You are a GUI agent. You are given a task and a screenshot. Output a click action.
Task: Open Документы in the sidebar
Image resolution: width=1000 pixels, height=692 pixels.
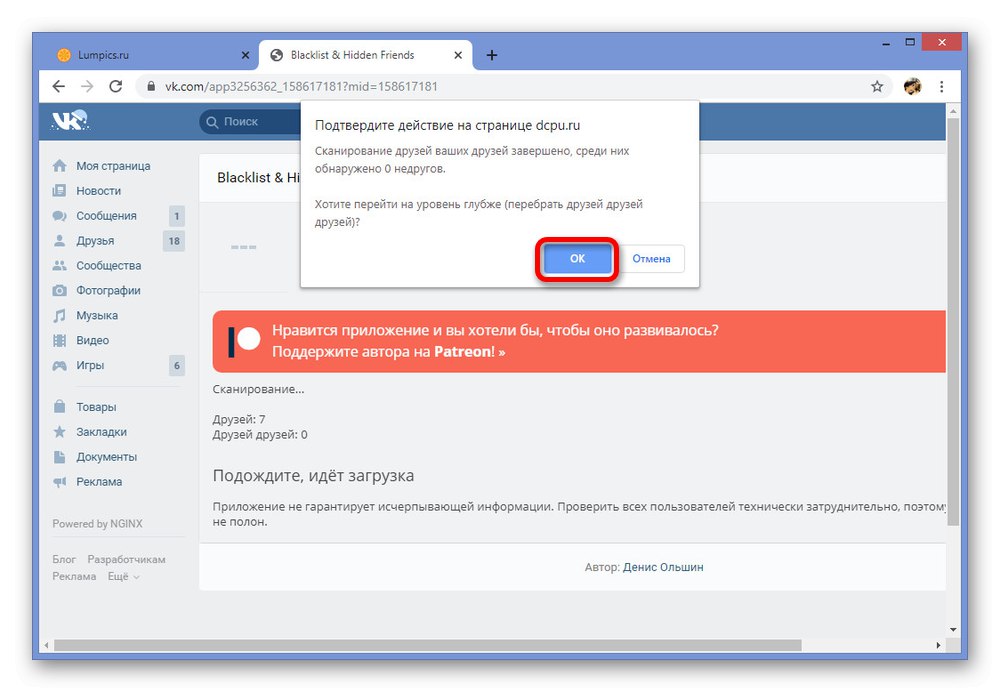pos(107,457)
